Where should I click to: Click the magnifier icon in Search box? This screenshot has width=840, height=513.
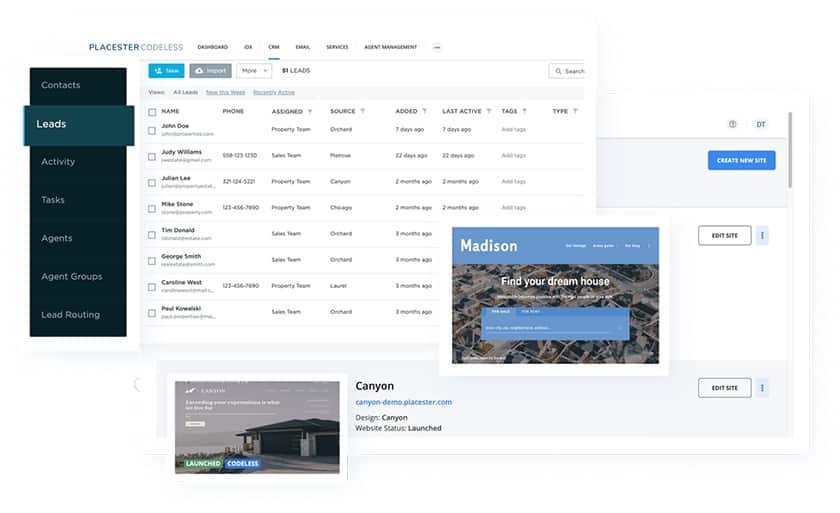click(558, 71)
